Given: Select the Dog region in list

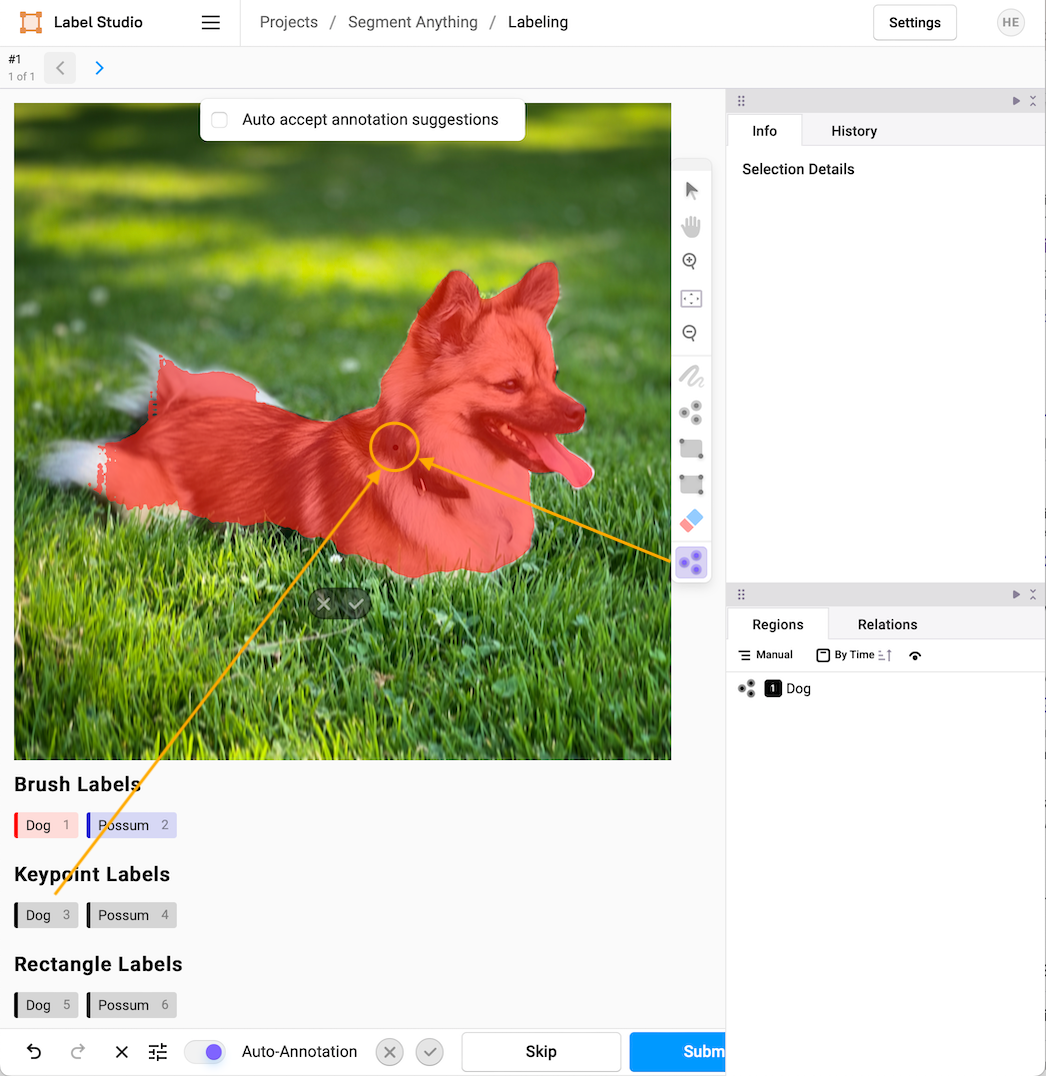Looking at the screenshot, I should [x=797, y=689].
